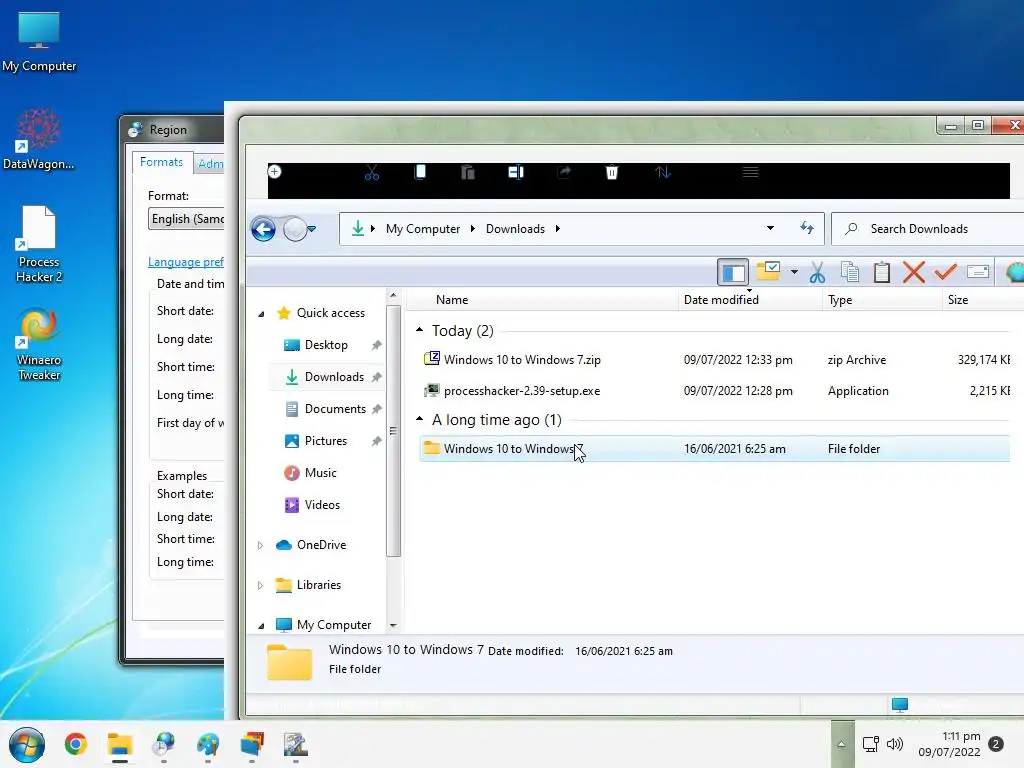The image size is (1024, 768).
Task: Sort files by the Size column header
Action: (x=957, y=300)
